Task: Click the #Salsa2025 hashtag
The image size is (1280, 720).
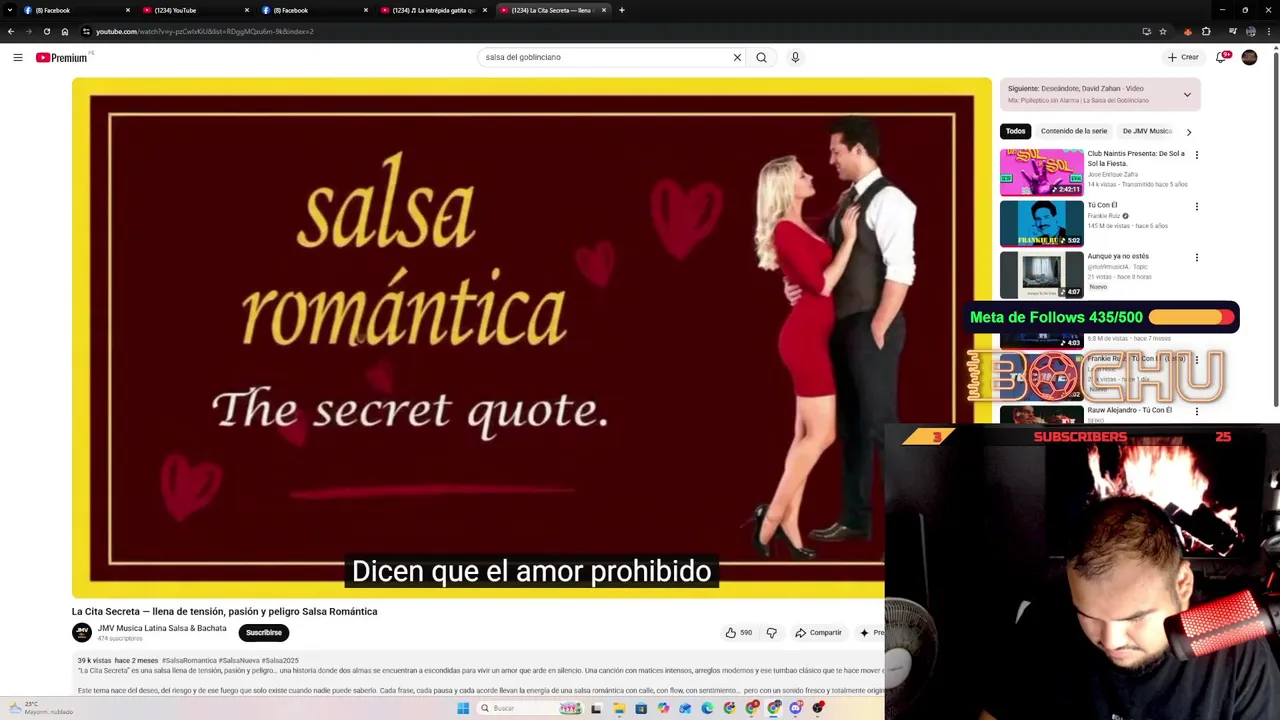Action: click(x=280, y=660)
